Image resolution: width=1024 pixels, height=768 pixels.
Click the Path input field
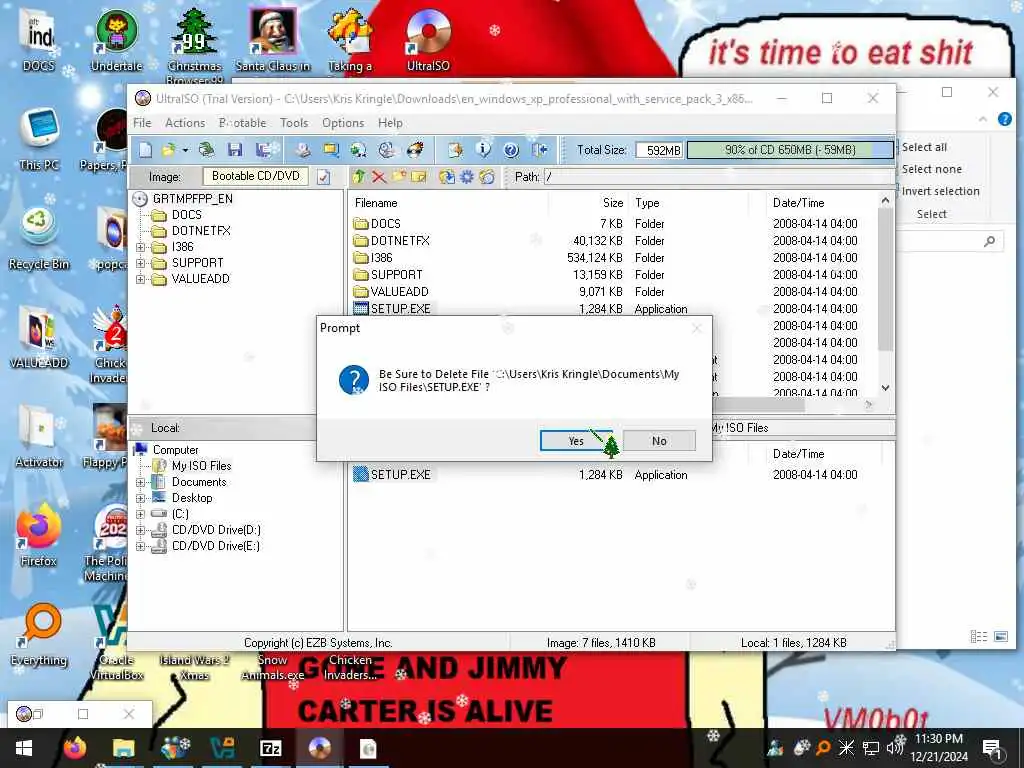tap(718, 177)
